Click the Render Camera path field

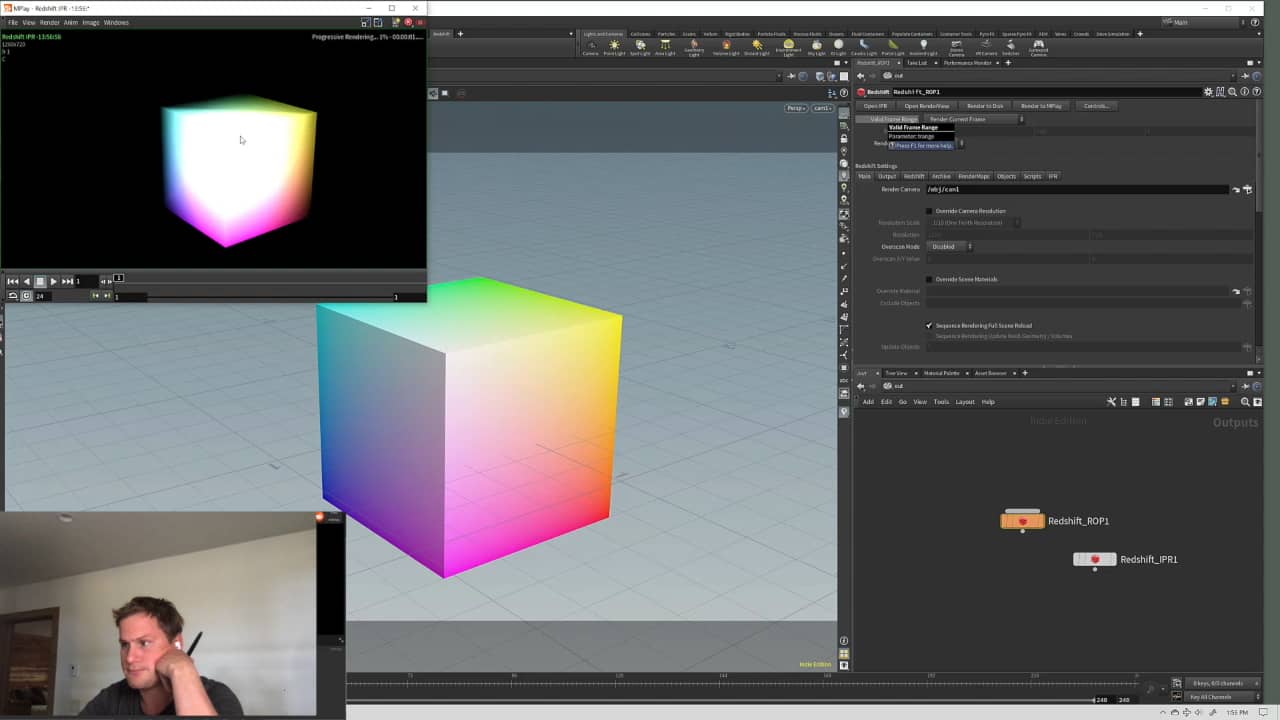click(1077, 189)
